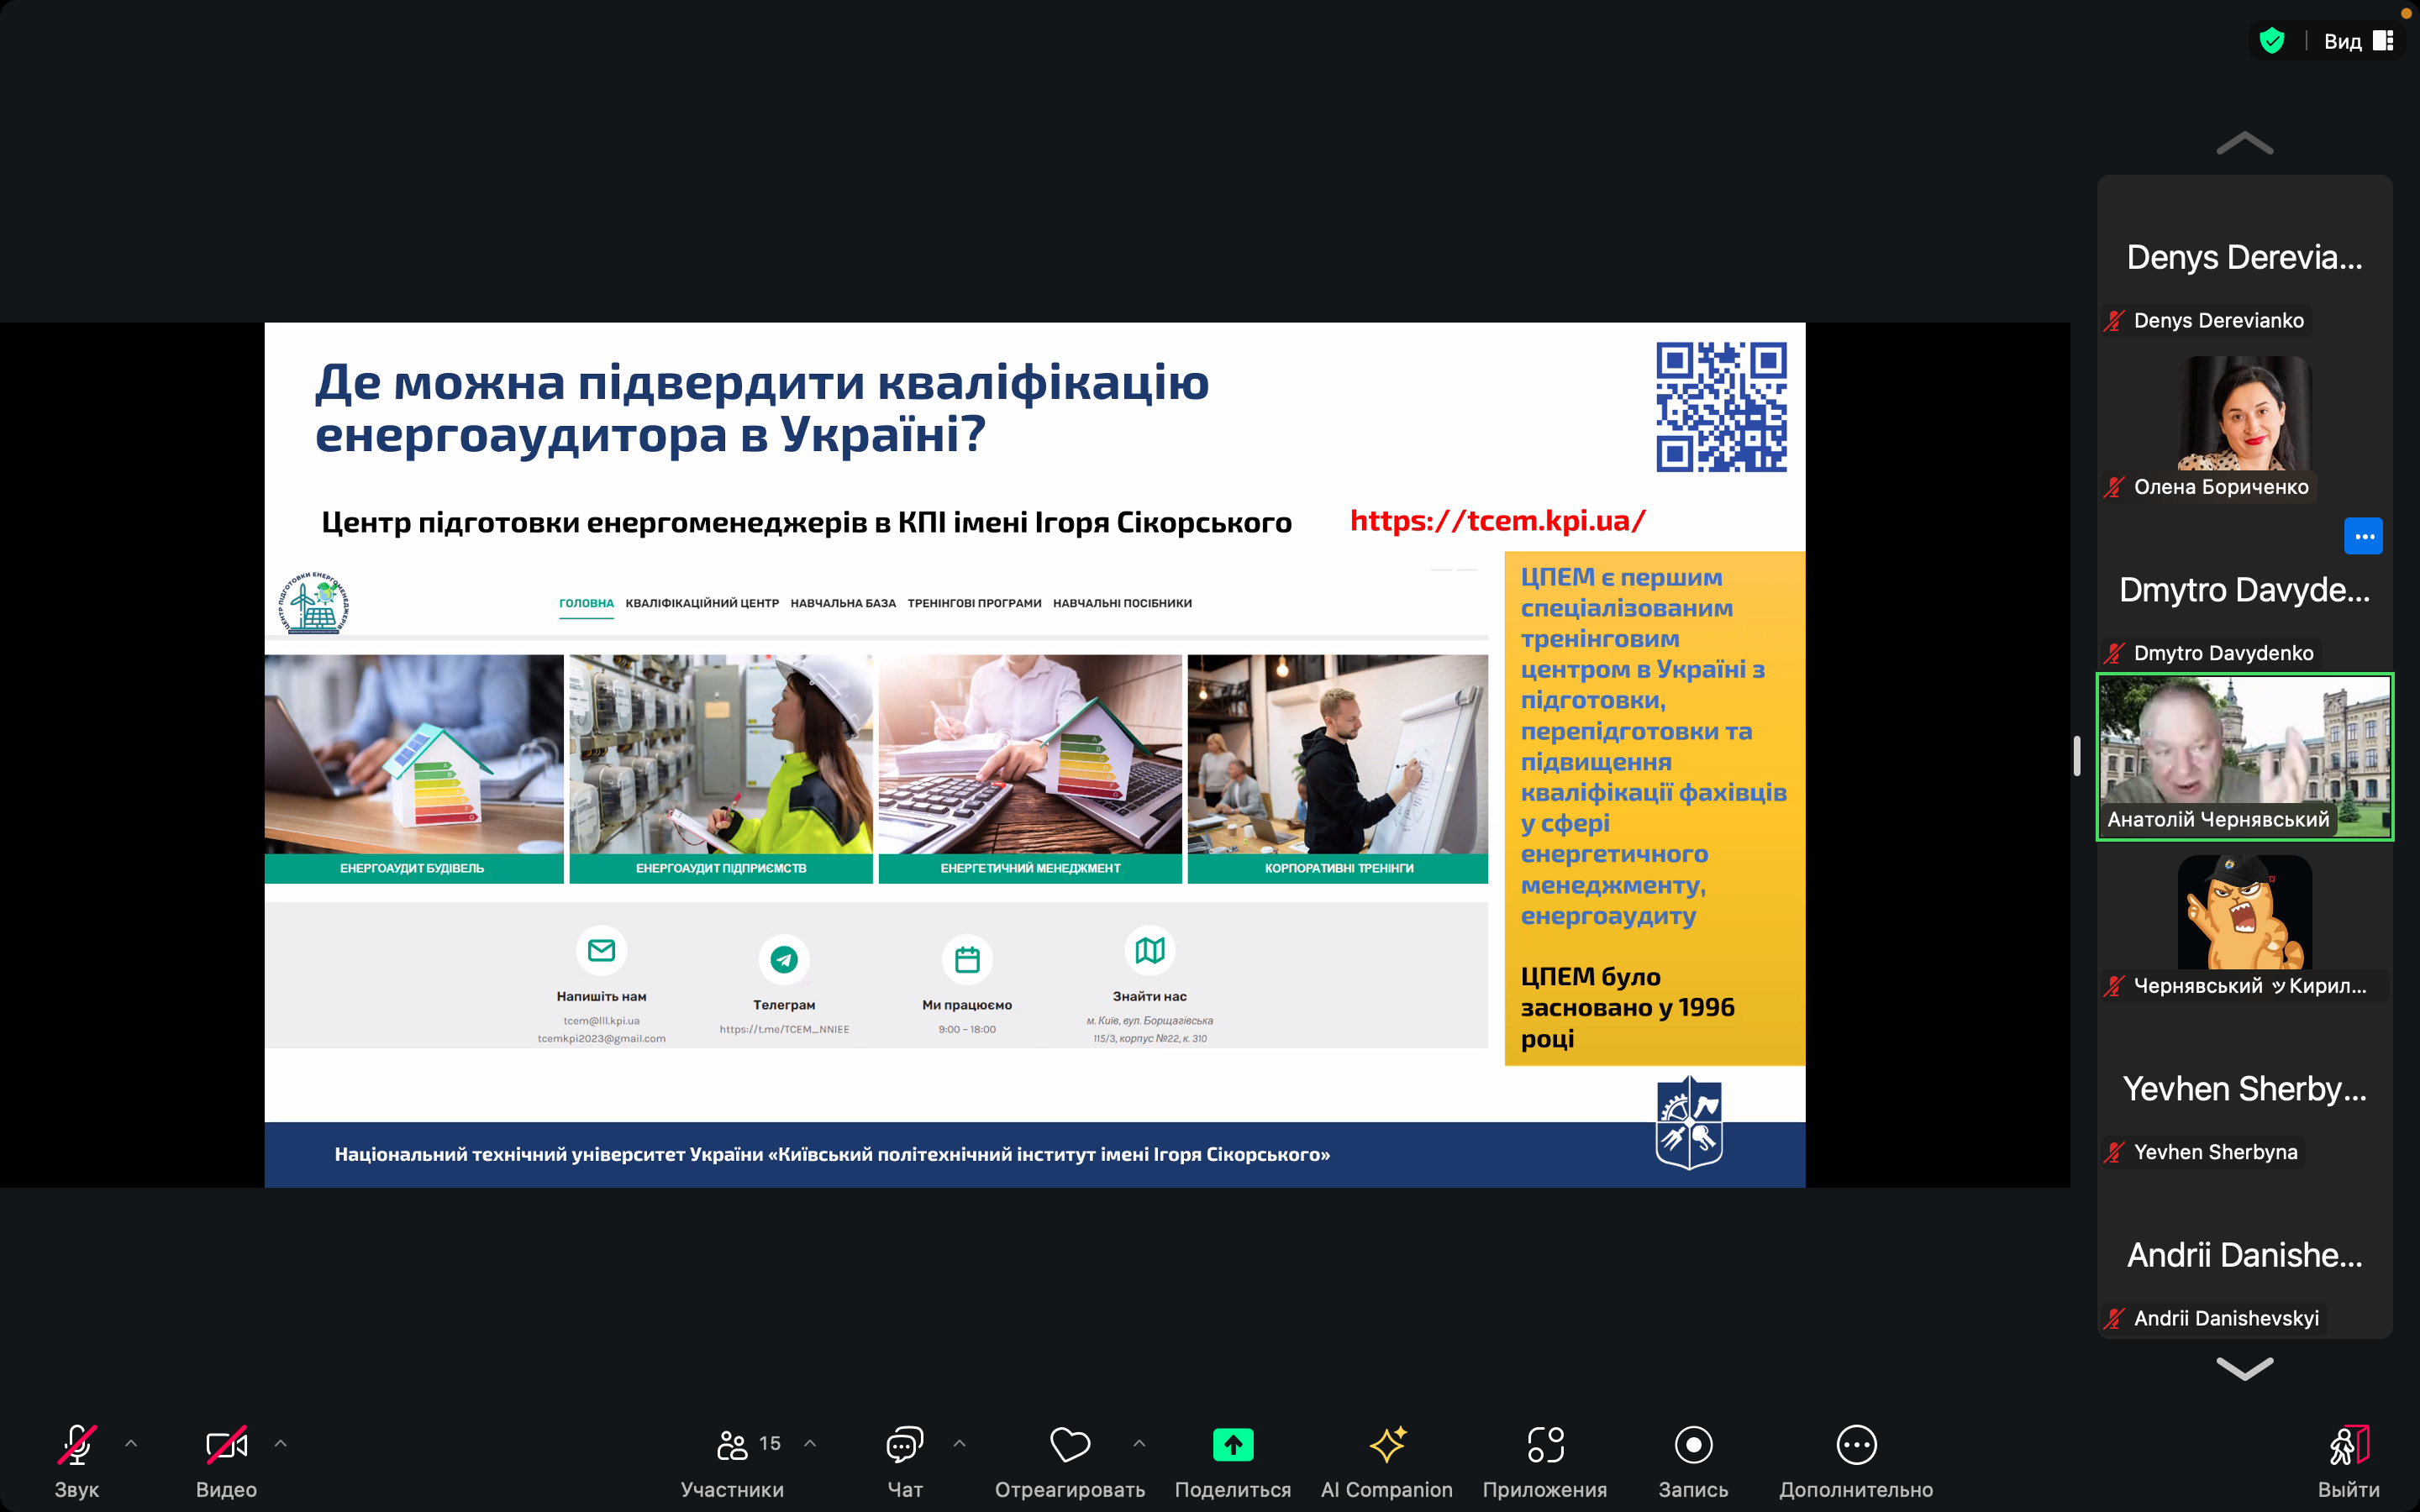Select Чернявський Кирил cat avatar tile
2420x1512 pixels.
tap(2245, 911)
